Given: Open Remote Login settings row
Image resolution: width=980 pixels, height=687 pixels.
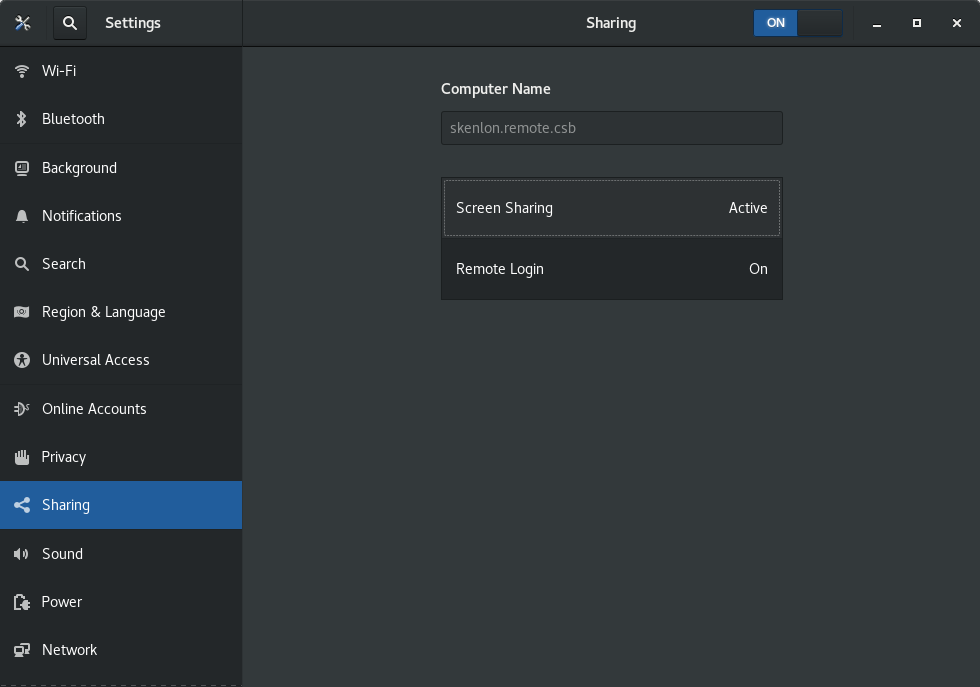Looking at the screenshot, I should (x=611, y=269).
